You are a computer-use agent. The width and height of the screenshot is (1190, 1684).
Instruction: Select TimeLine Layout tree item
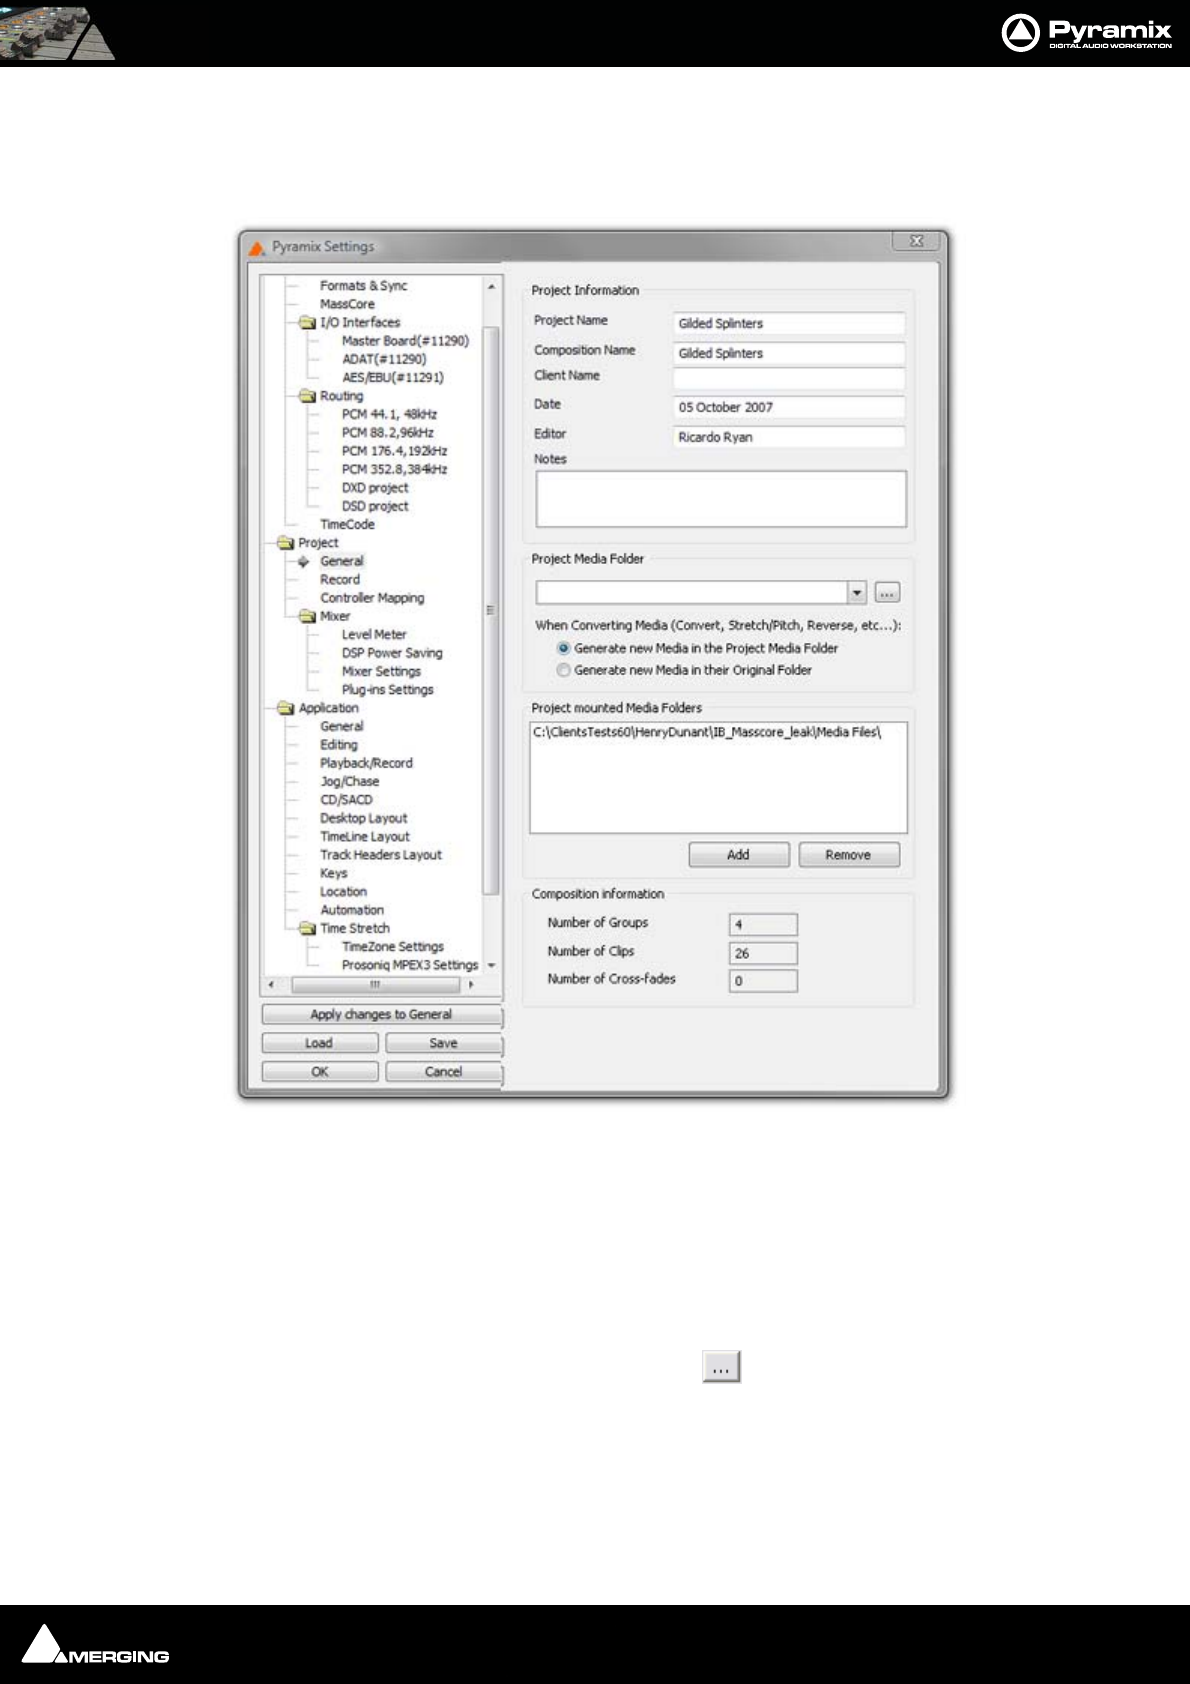[365, 836]
